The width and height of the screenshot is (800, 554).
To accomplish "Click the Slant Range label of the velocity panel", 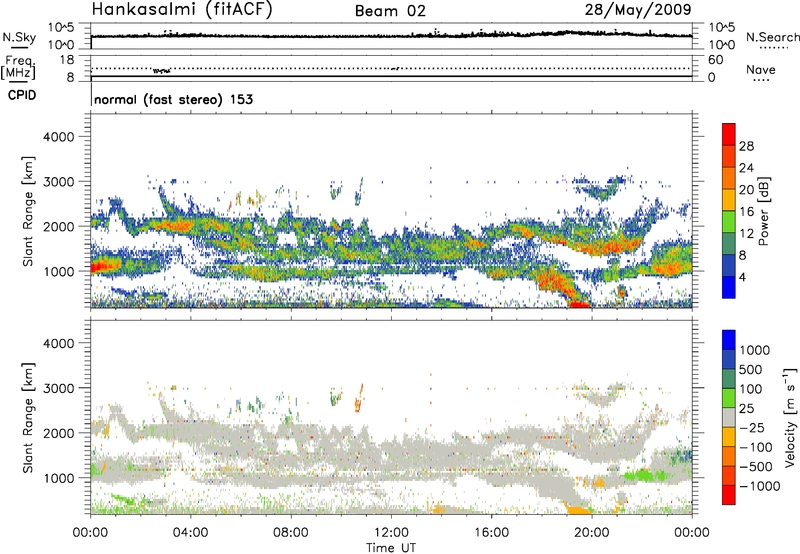I will pos(28,418).
